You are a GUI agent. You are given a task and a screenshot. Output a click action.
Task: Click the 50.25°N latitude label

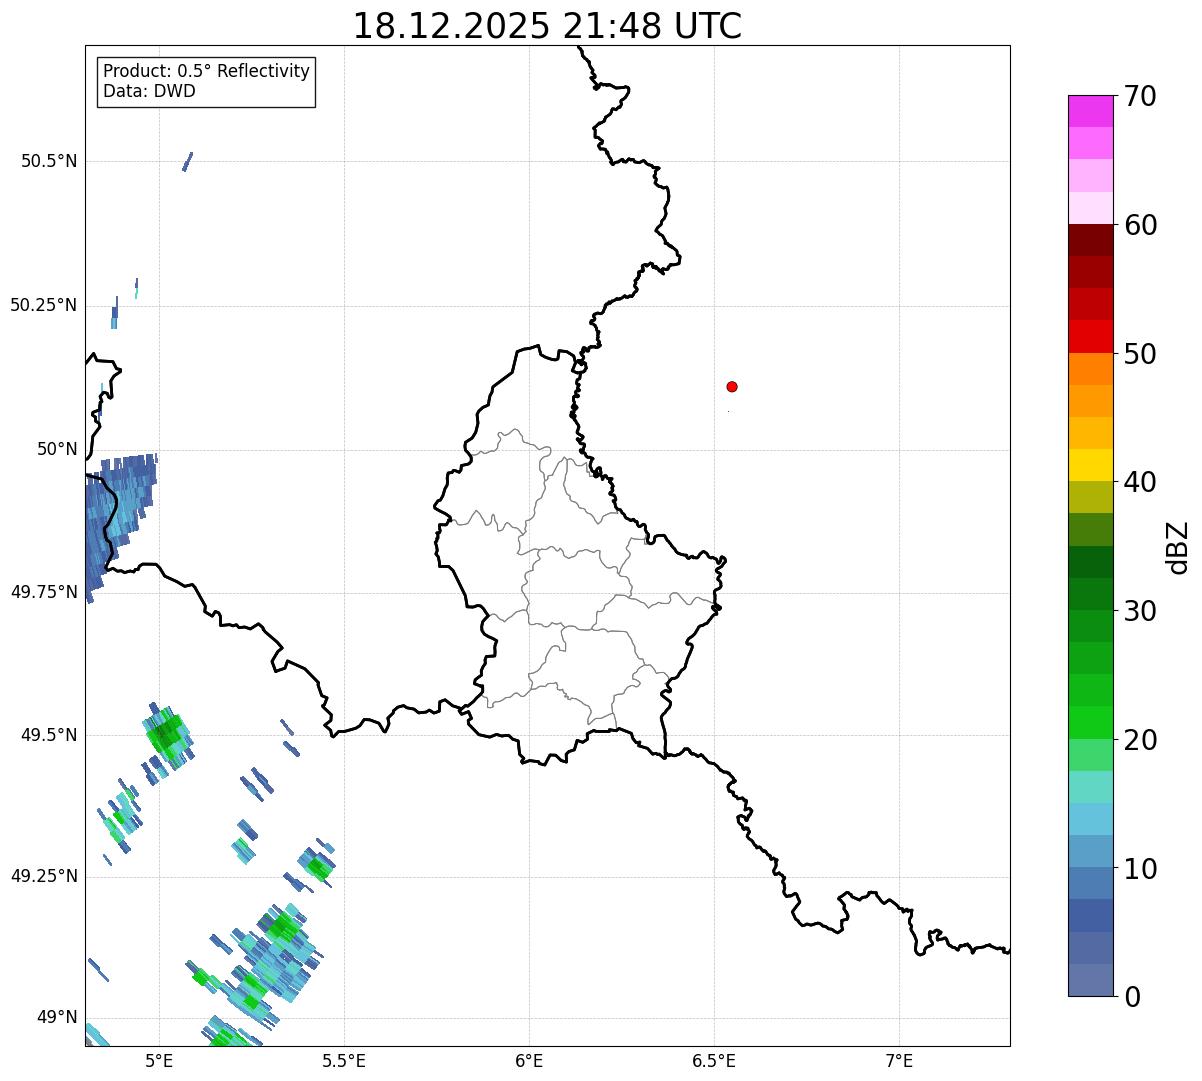(x=43, y=305)
